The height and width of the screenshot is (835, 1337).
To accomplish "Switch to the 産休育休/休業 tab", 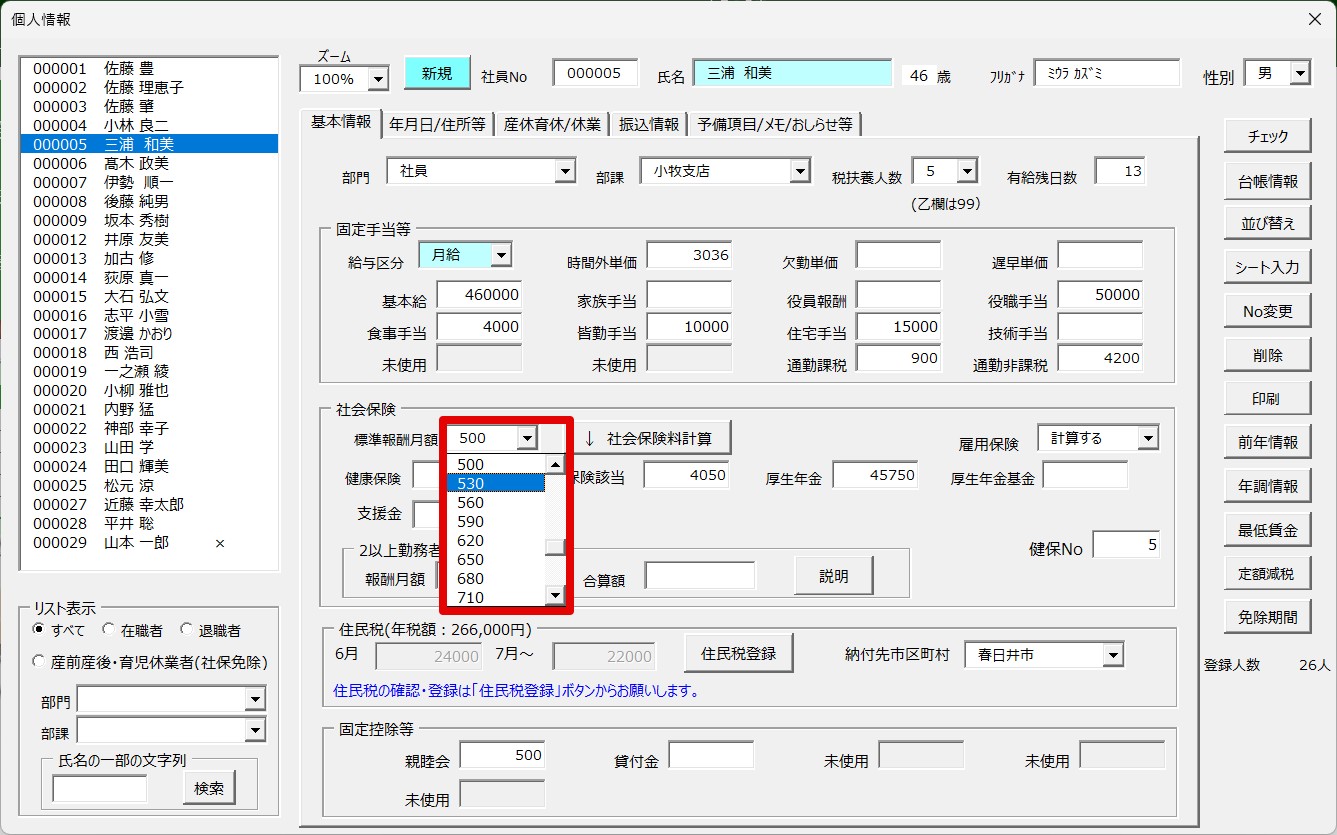I will [x=552, y=124].
